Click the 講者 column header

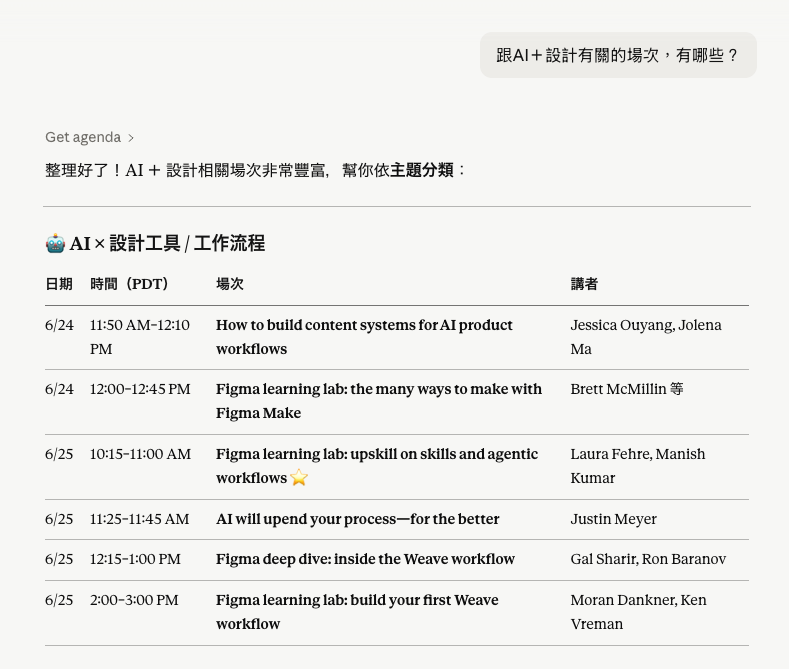(x=584, y=284)
